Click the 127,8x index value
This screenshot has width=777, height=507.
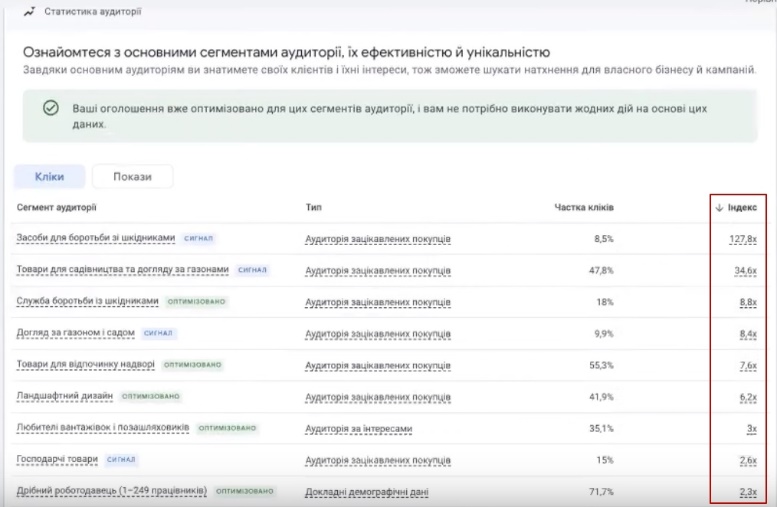pyautogui.click(x=743, y=239)
